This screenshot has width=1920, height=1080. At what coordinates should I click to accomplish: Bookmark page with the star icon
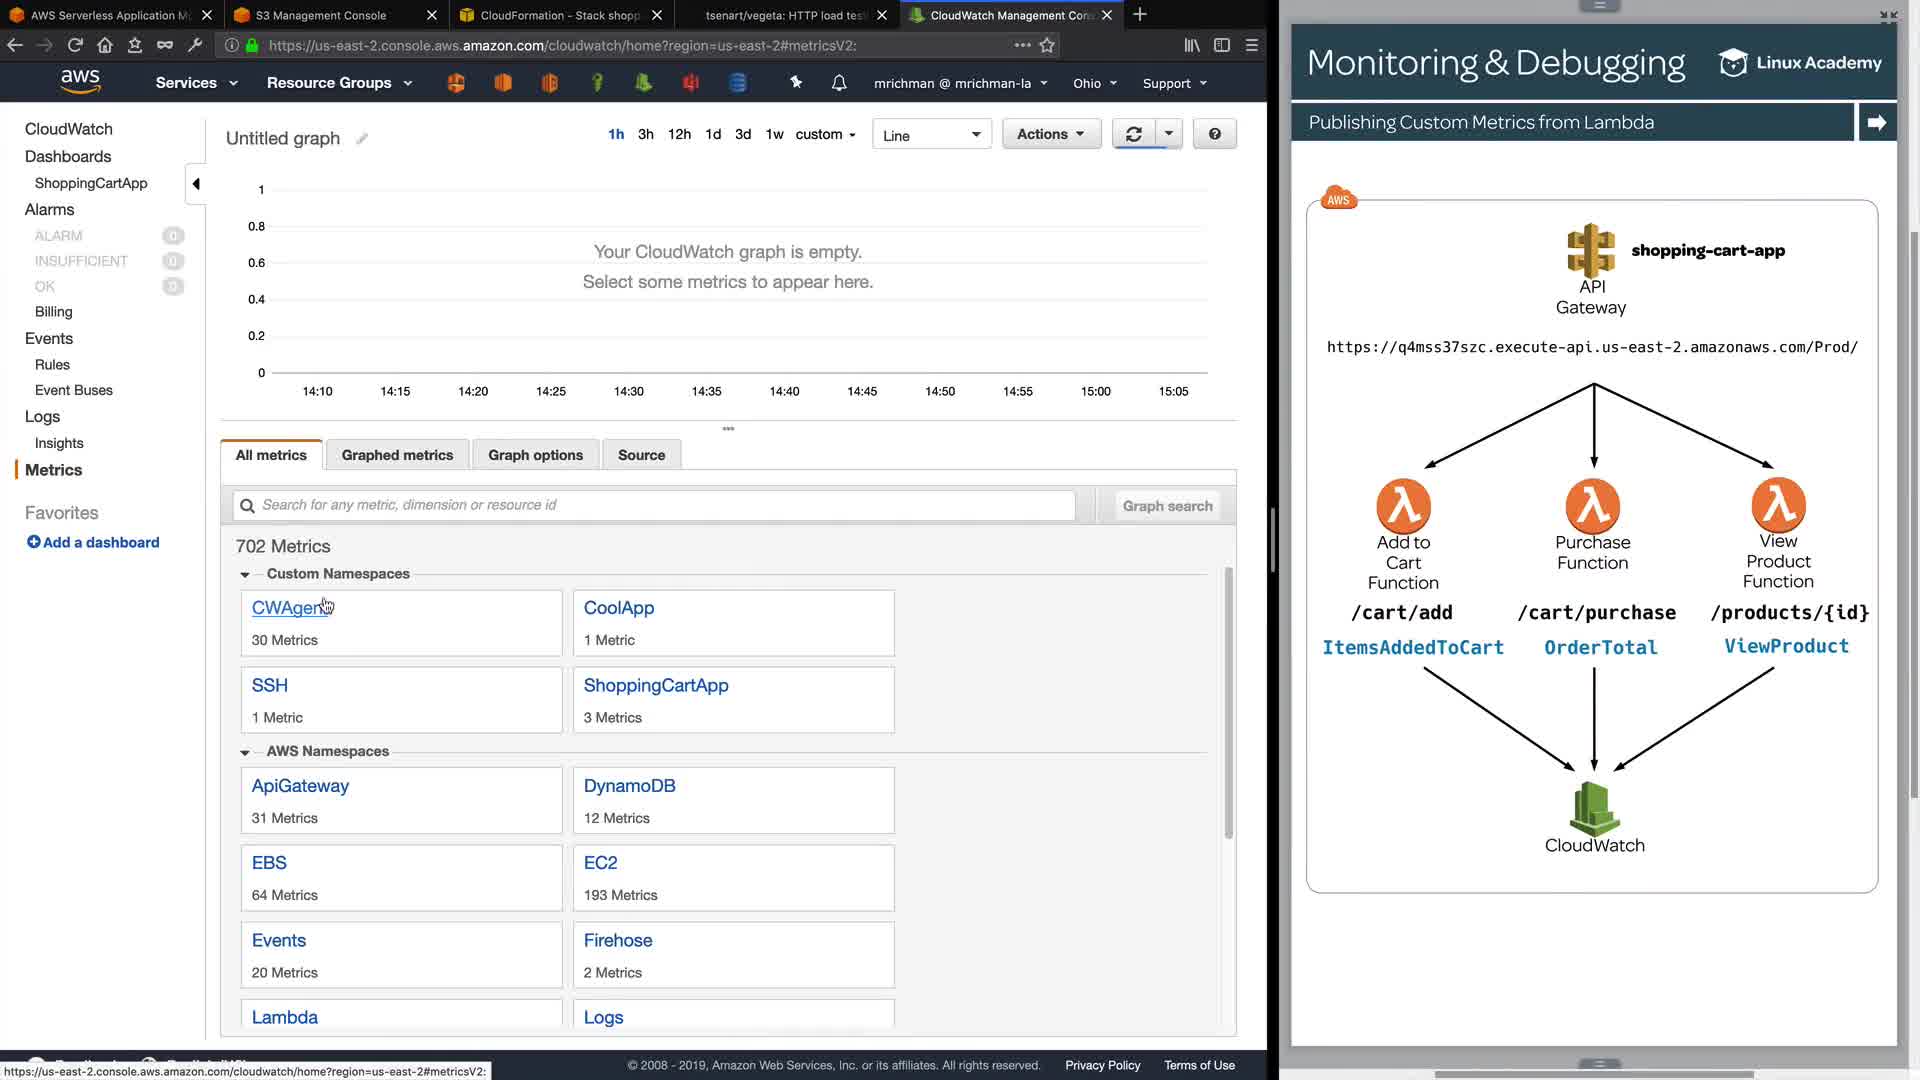[x=1047, y=45]
